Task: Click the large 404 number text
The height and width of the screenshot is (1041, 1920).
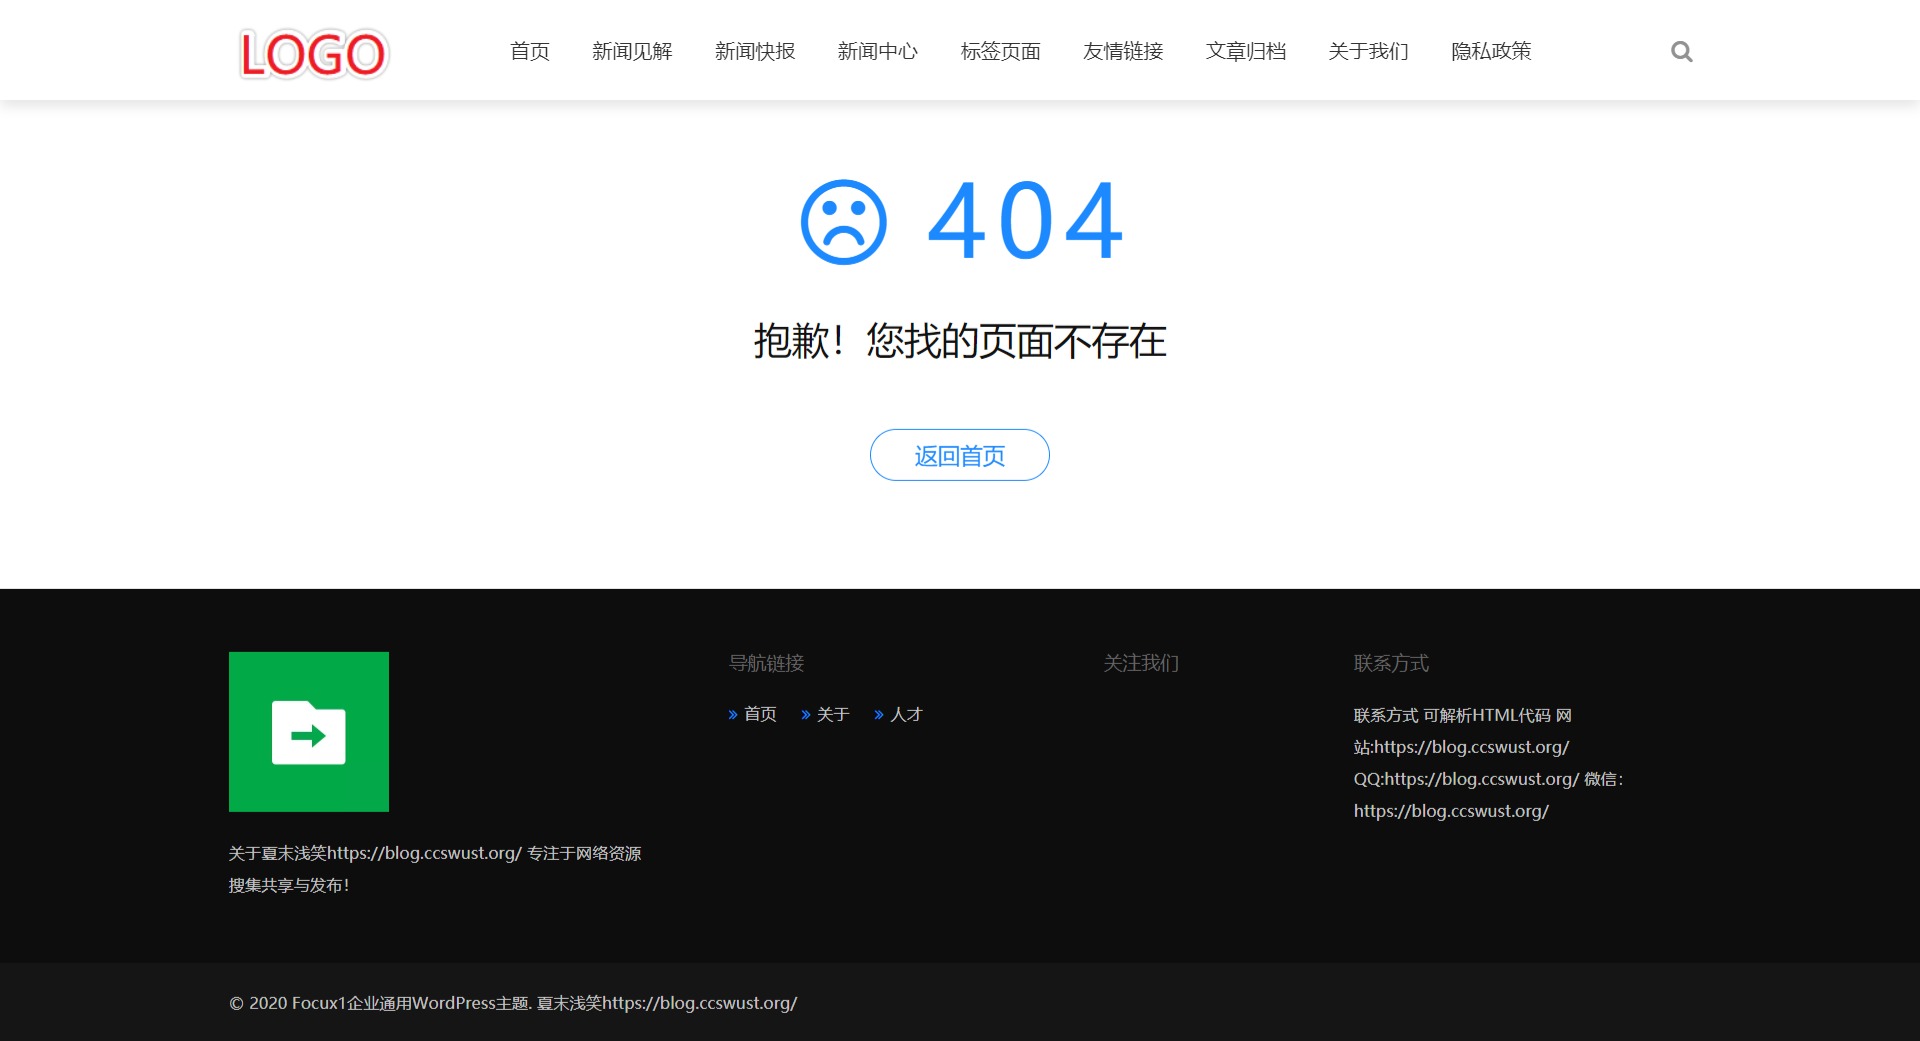Action: (1026, 221)
